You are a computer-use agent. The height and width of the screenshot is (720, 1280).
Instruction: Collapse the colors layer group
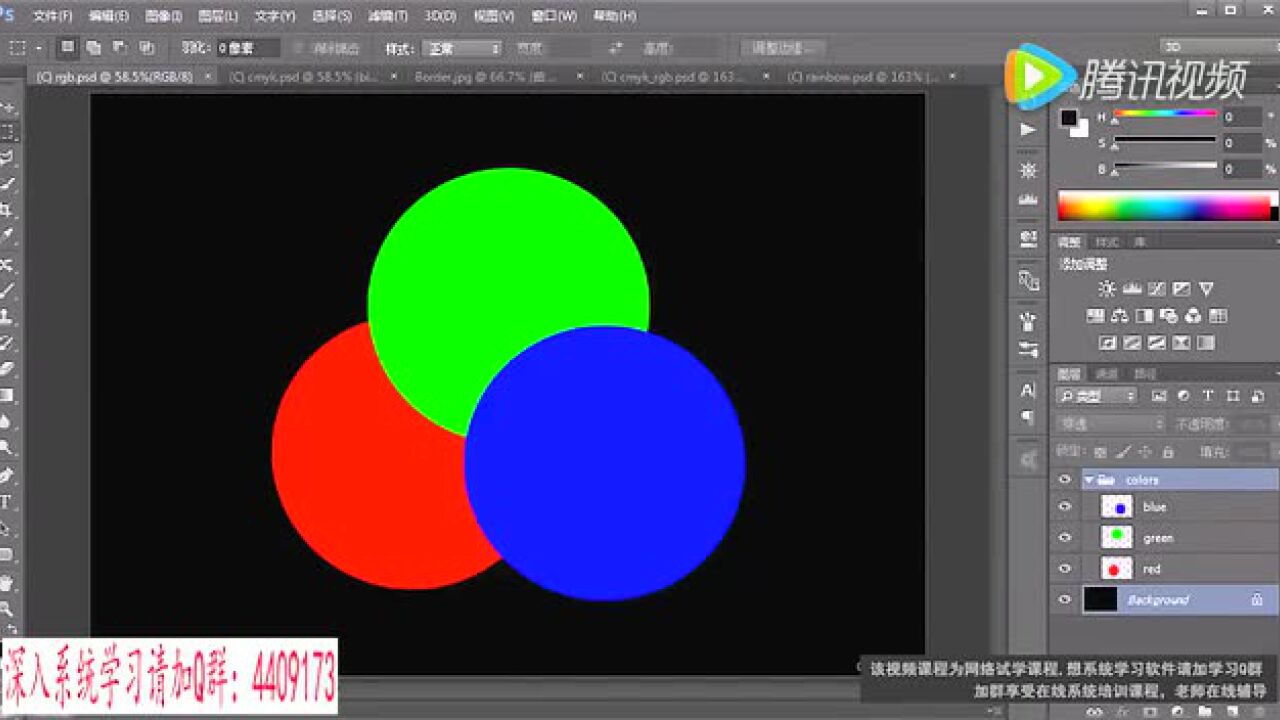[1088, 479]
